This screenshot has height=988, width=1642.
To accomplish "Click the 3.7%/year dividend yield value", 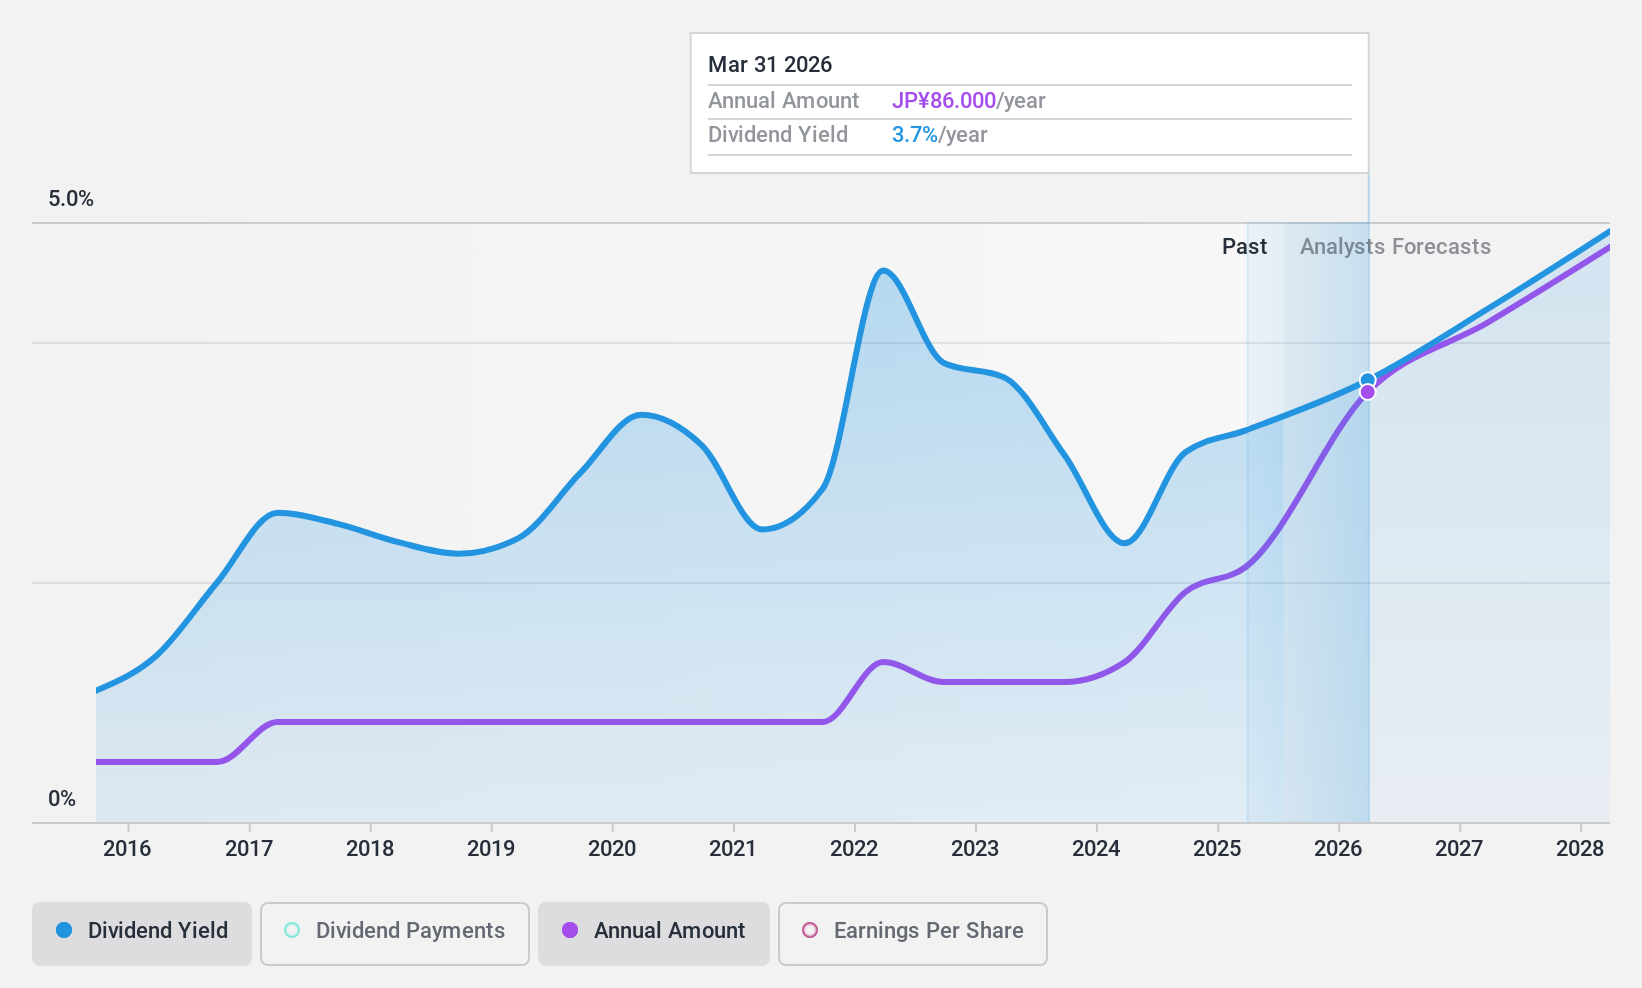I will point(939,135).
